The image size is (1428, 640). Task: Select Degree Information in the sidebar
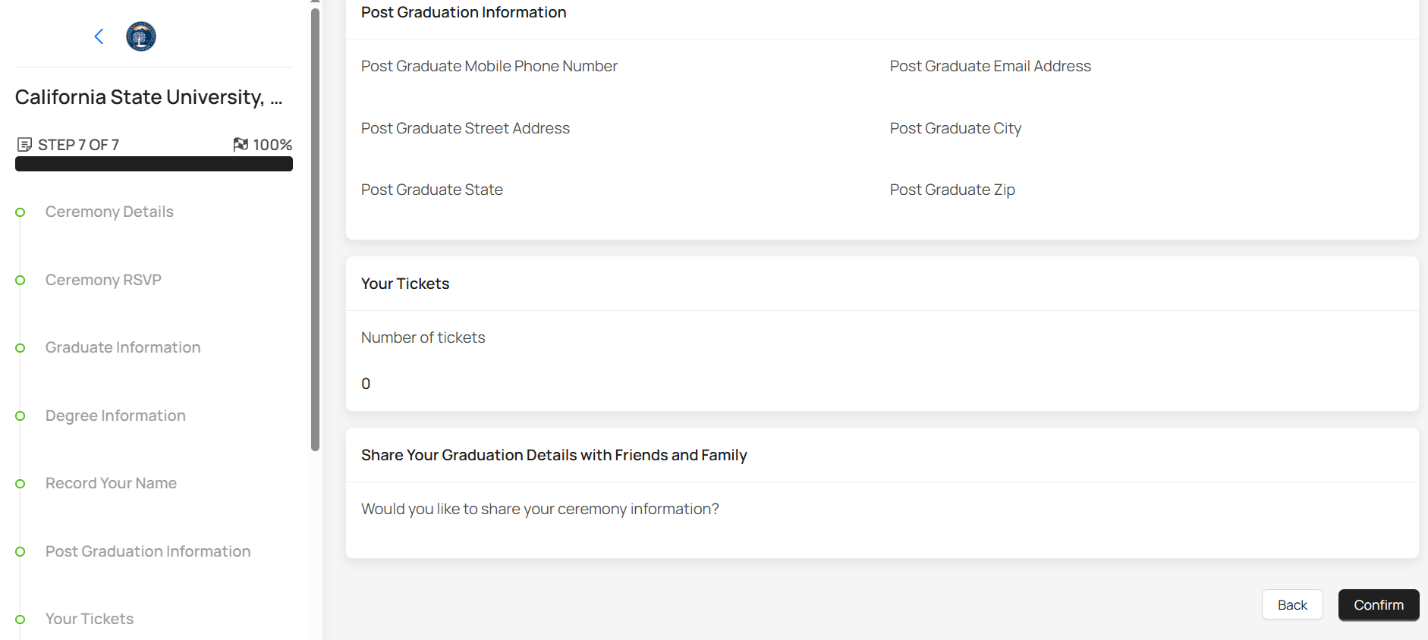[x=115, y=415]
